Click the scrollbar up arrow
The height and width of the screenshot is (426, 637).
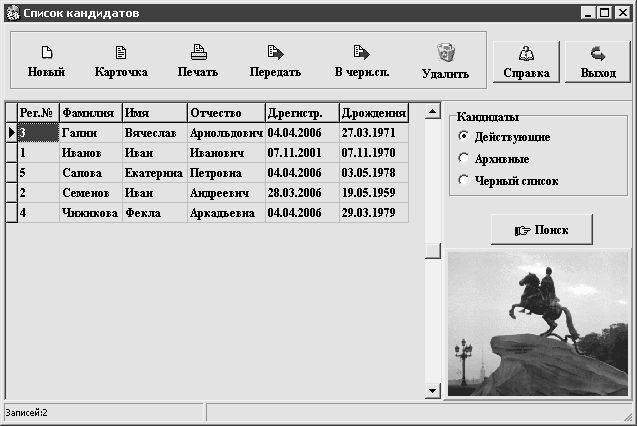pos(433,111)
